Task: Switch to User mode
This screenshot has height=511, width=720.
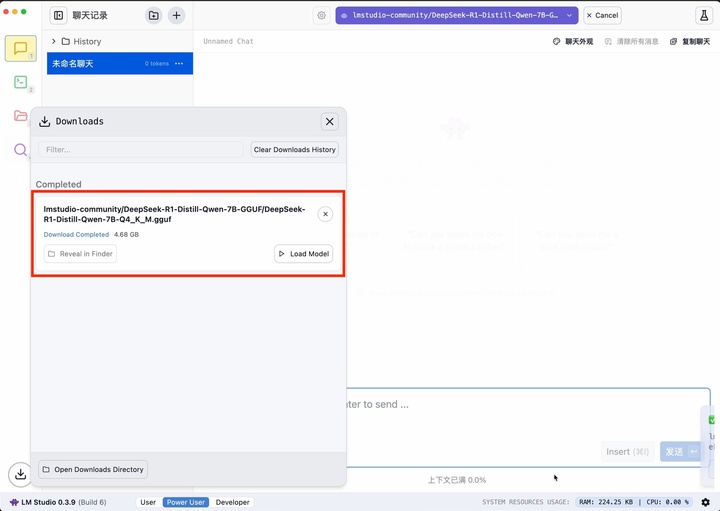Action: point(148,502)
